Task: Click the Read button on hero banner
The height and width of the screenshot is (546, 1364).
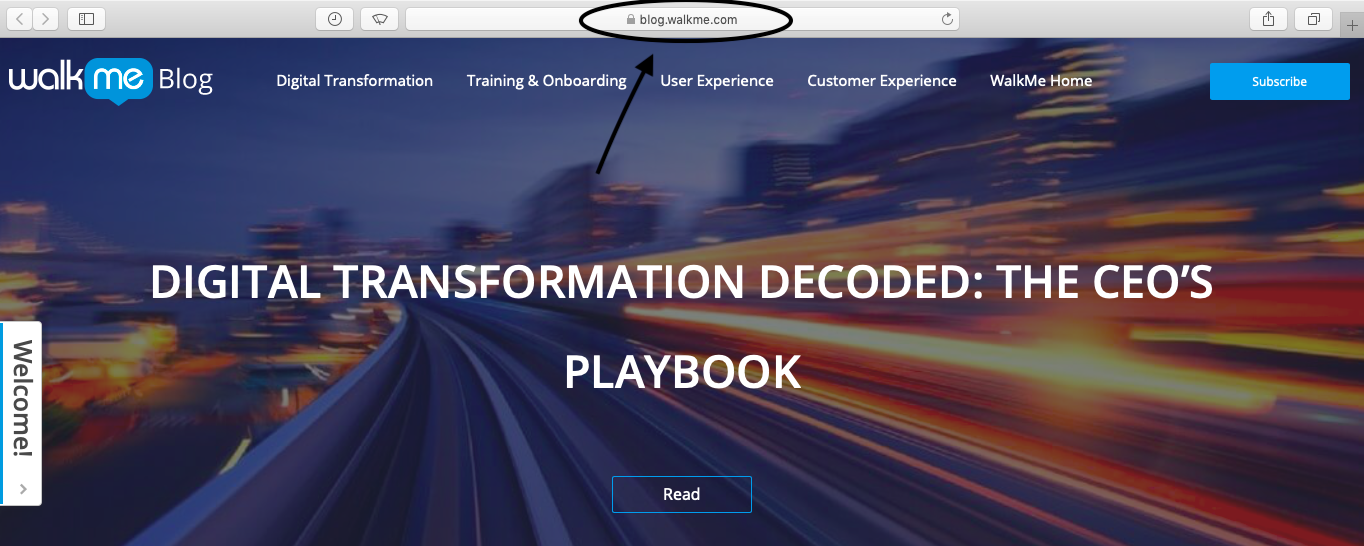Action: click(682, 494)
